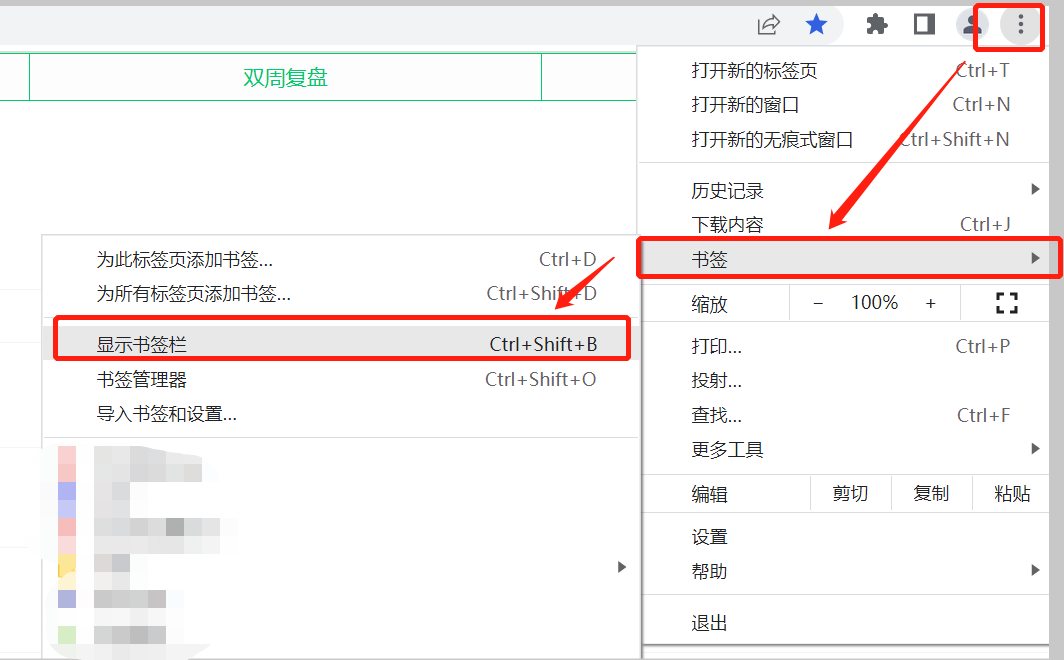Open the Extensions puzzle icon
The image size is (1064, 660).
click(x=877, y=25)
